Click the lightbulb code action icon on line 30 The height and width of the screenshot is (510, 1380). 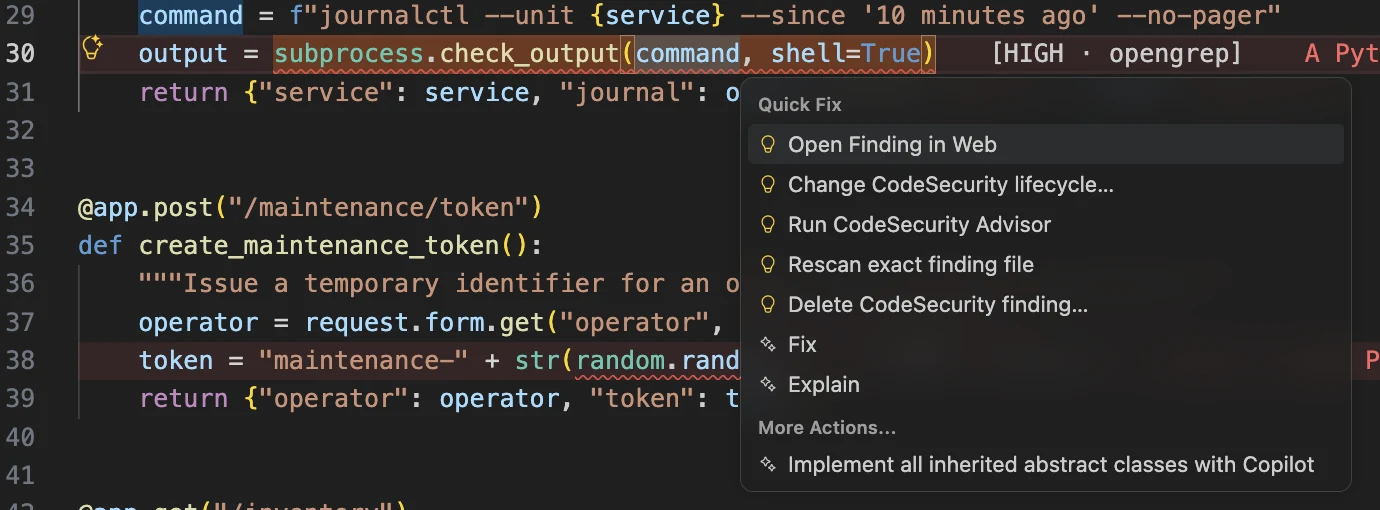point(92,48)
